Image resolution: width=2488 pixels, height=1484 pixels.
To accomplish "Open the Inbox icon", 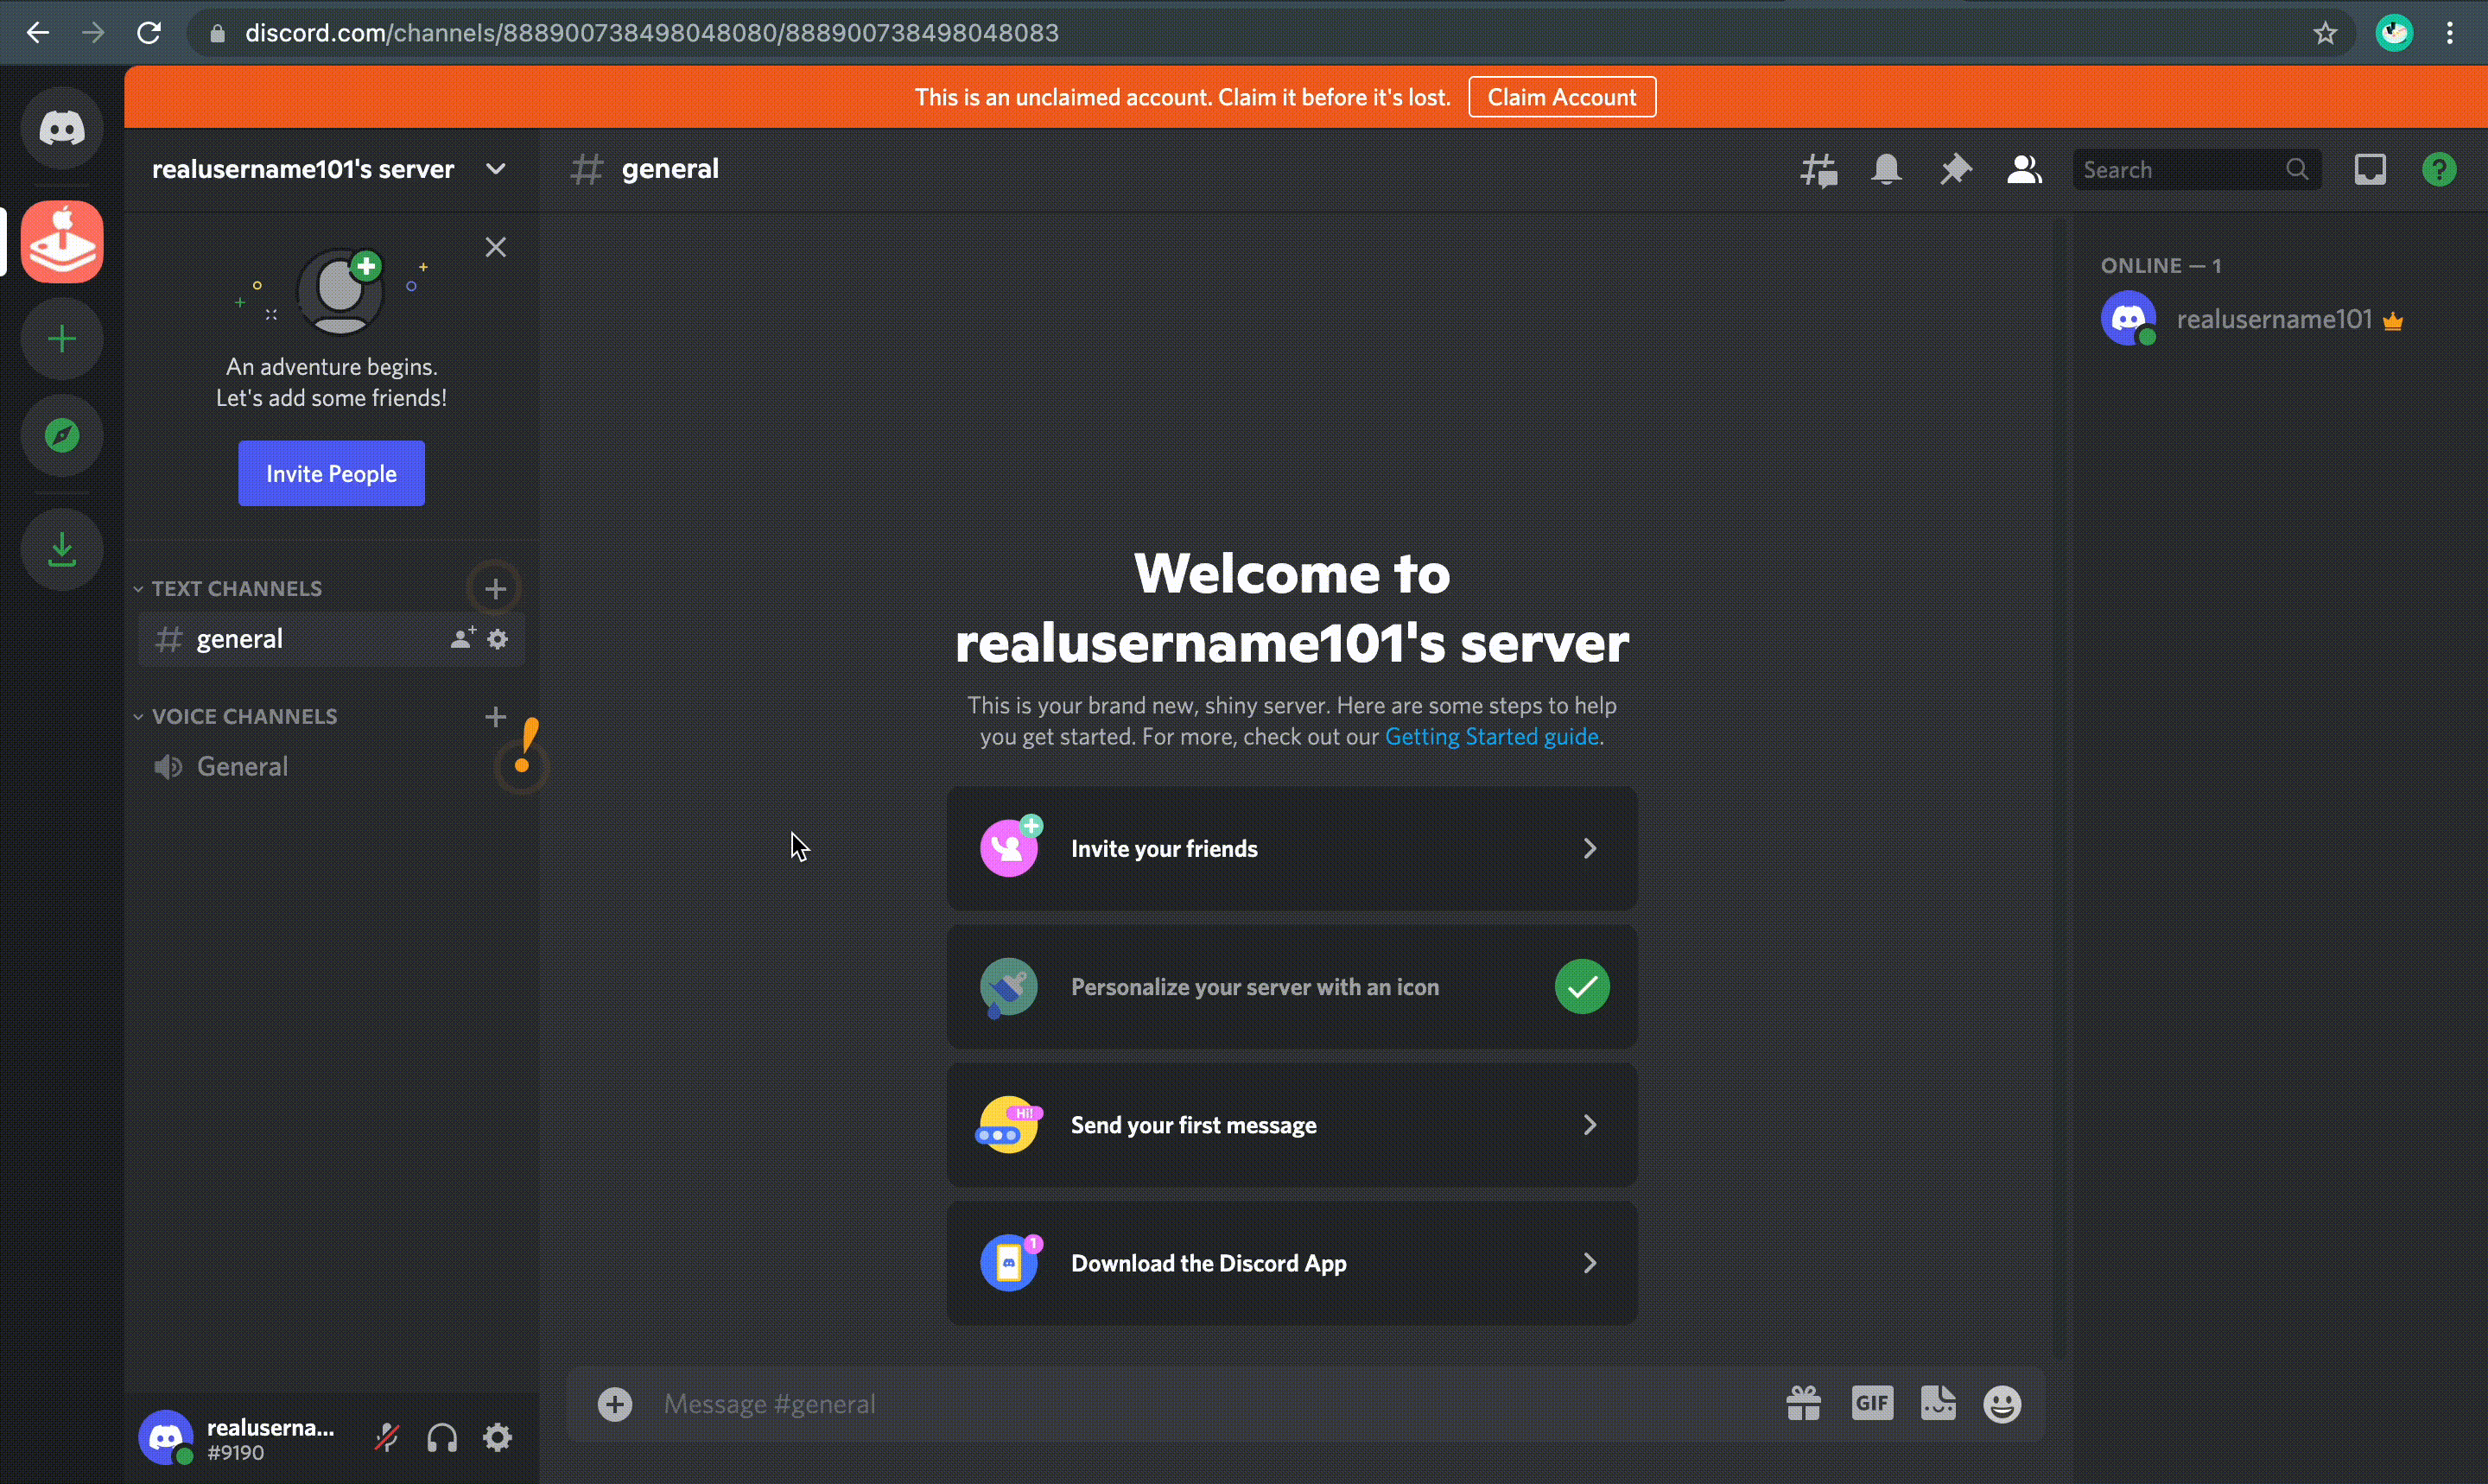I will pos(2370,170).
